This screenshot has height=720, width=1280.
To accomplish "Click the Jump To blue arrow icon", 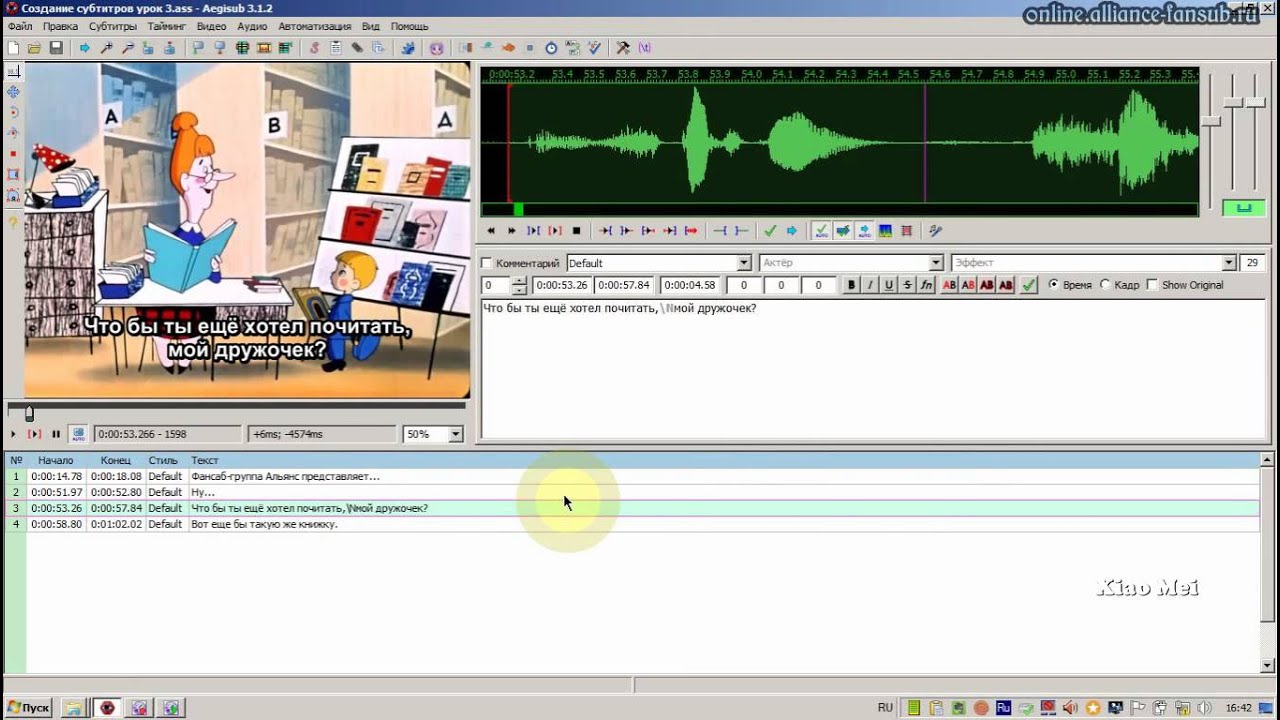I will [x=84, y=48].
